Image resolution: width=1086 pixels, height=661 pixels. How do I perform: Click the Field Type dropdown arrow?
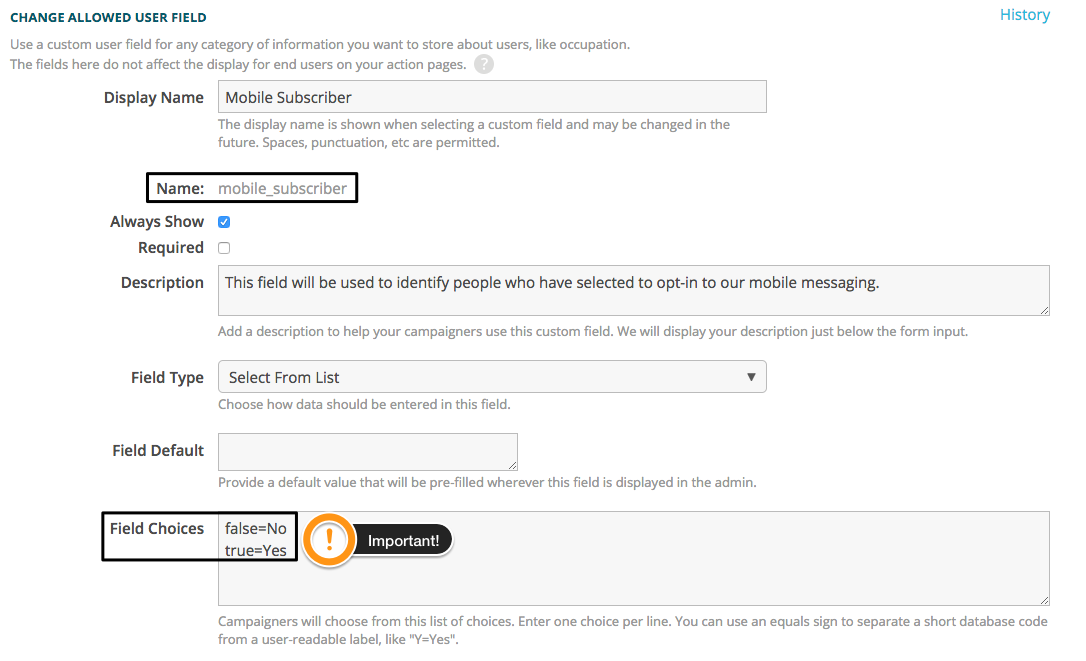751,377
